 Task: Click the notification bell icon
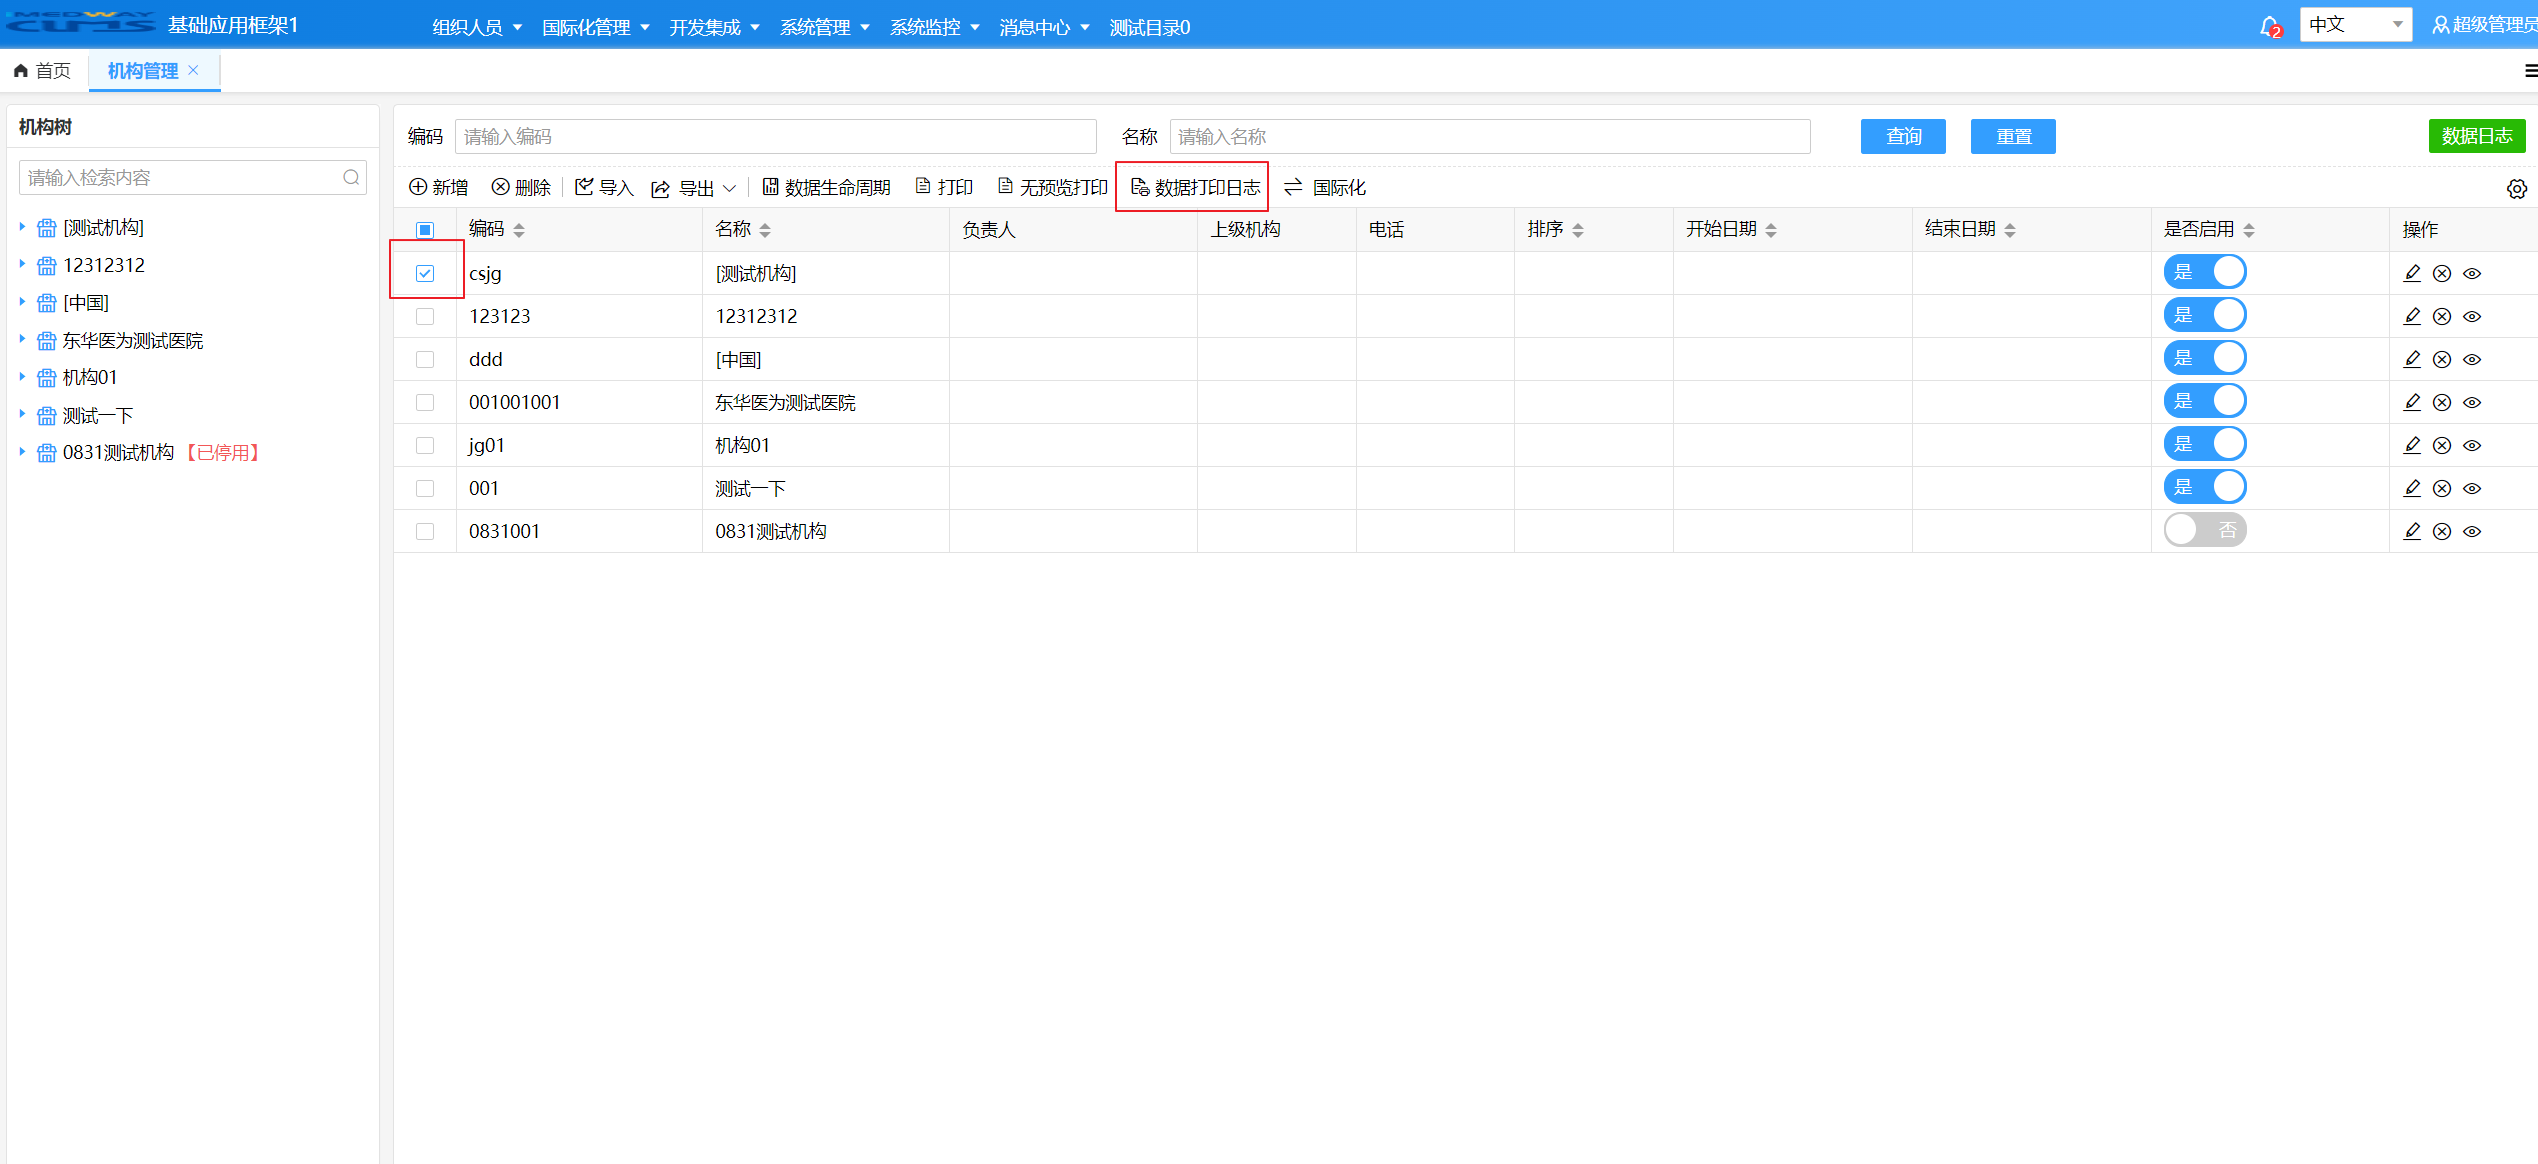(2268, 26)
